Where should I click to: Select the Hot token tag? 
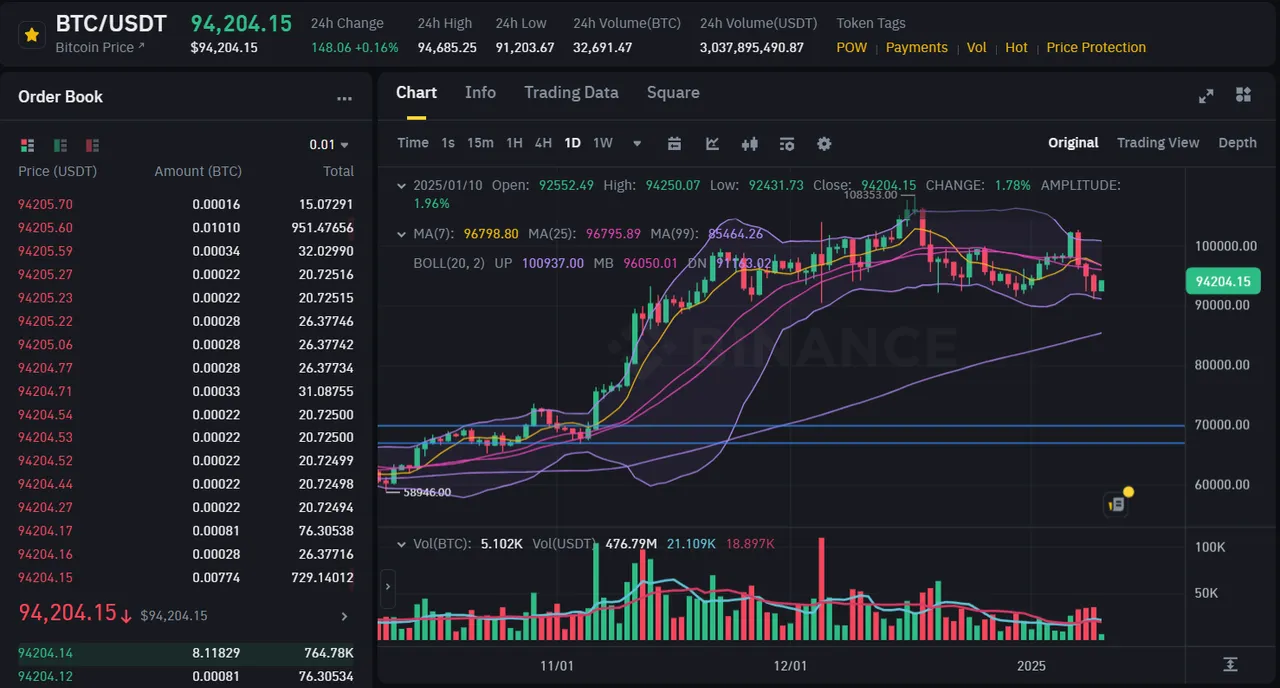1016,47
